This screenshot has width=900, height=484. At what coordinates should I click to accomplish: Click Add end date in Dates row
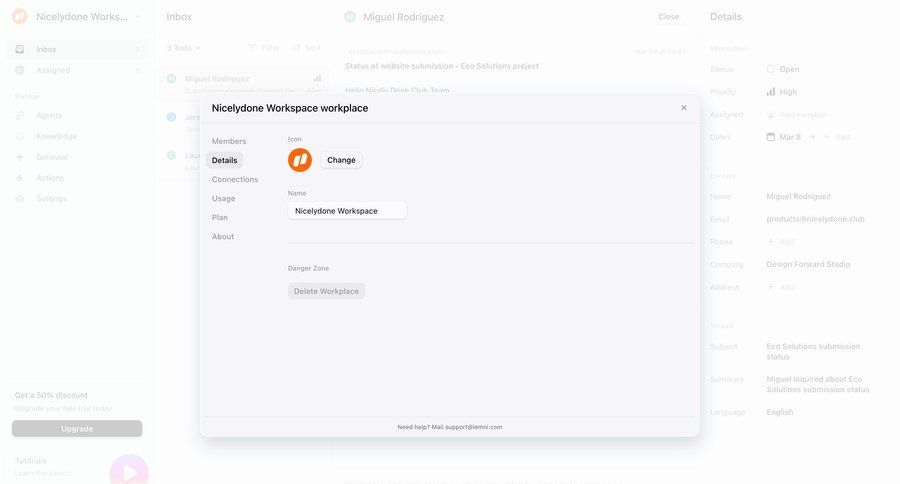point(837,137)
